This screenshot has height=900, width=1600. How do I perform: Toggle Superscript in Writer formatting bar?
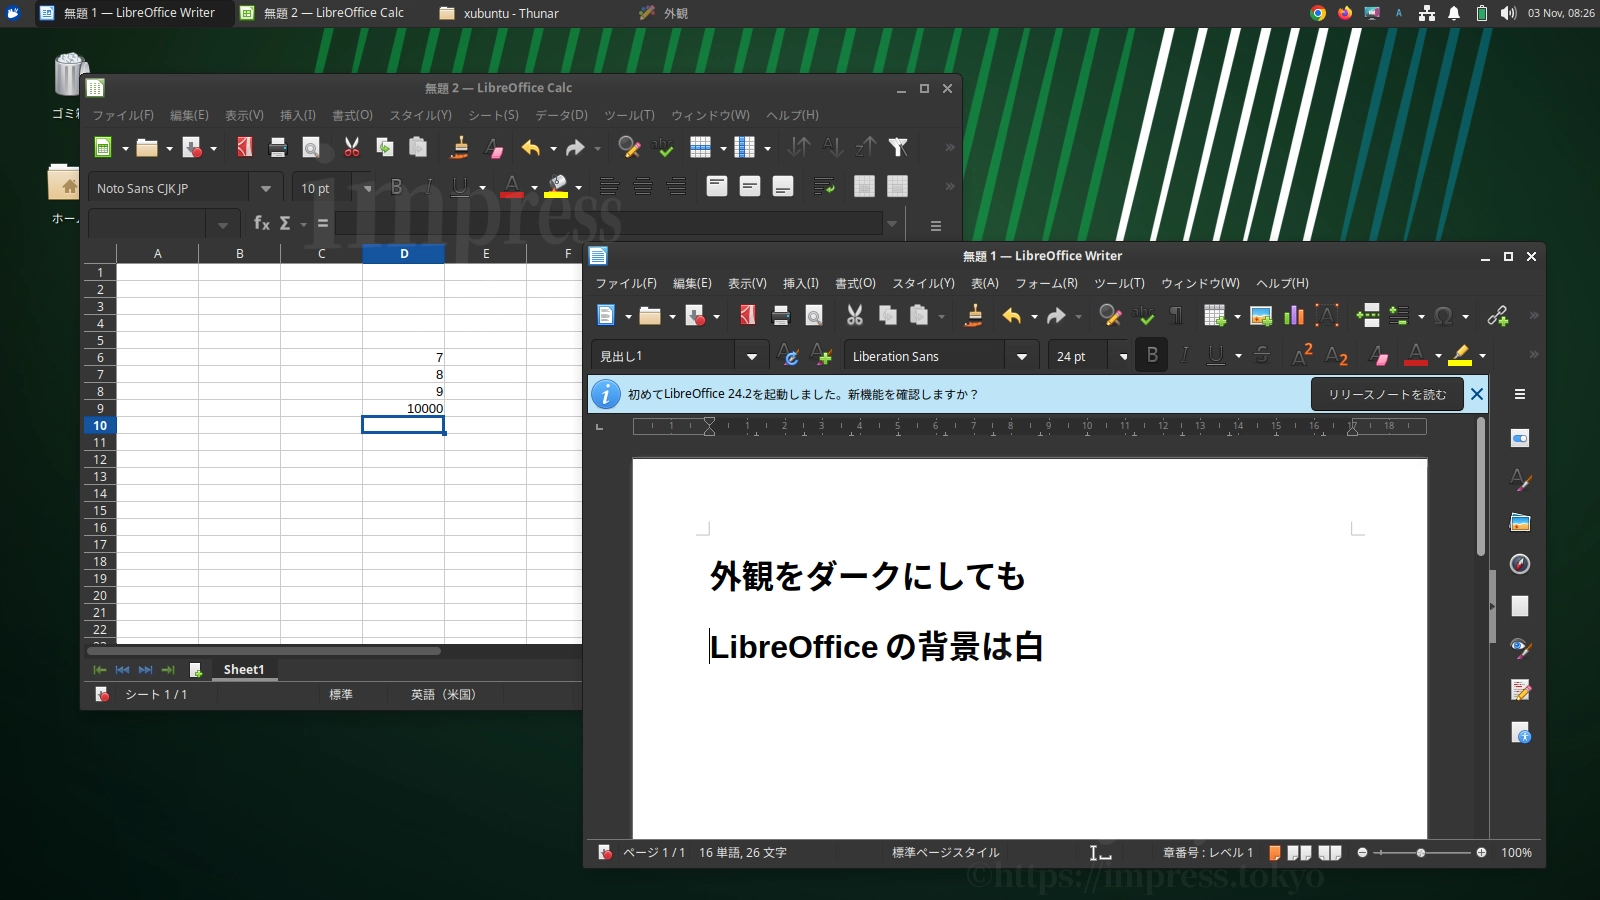pos(1302,355)
